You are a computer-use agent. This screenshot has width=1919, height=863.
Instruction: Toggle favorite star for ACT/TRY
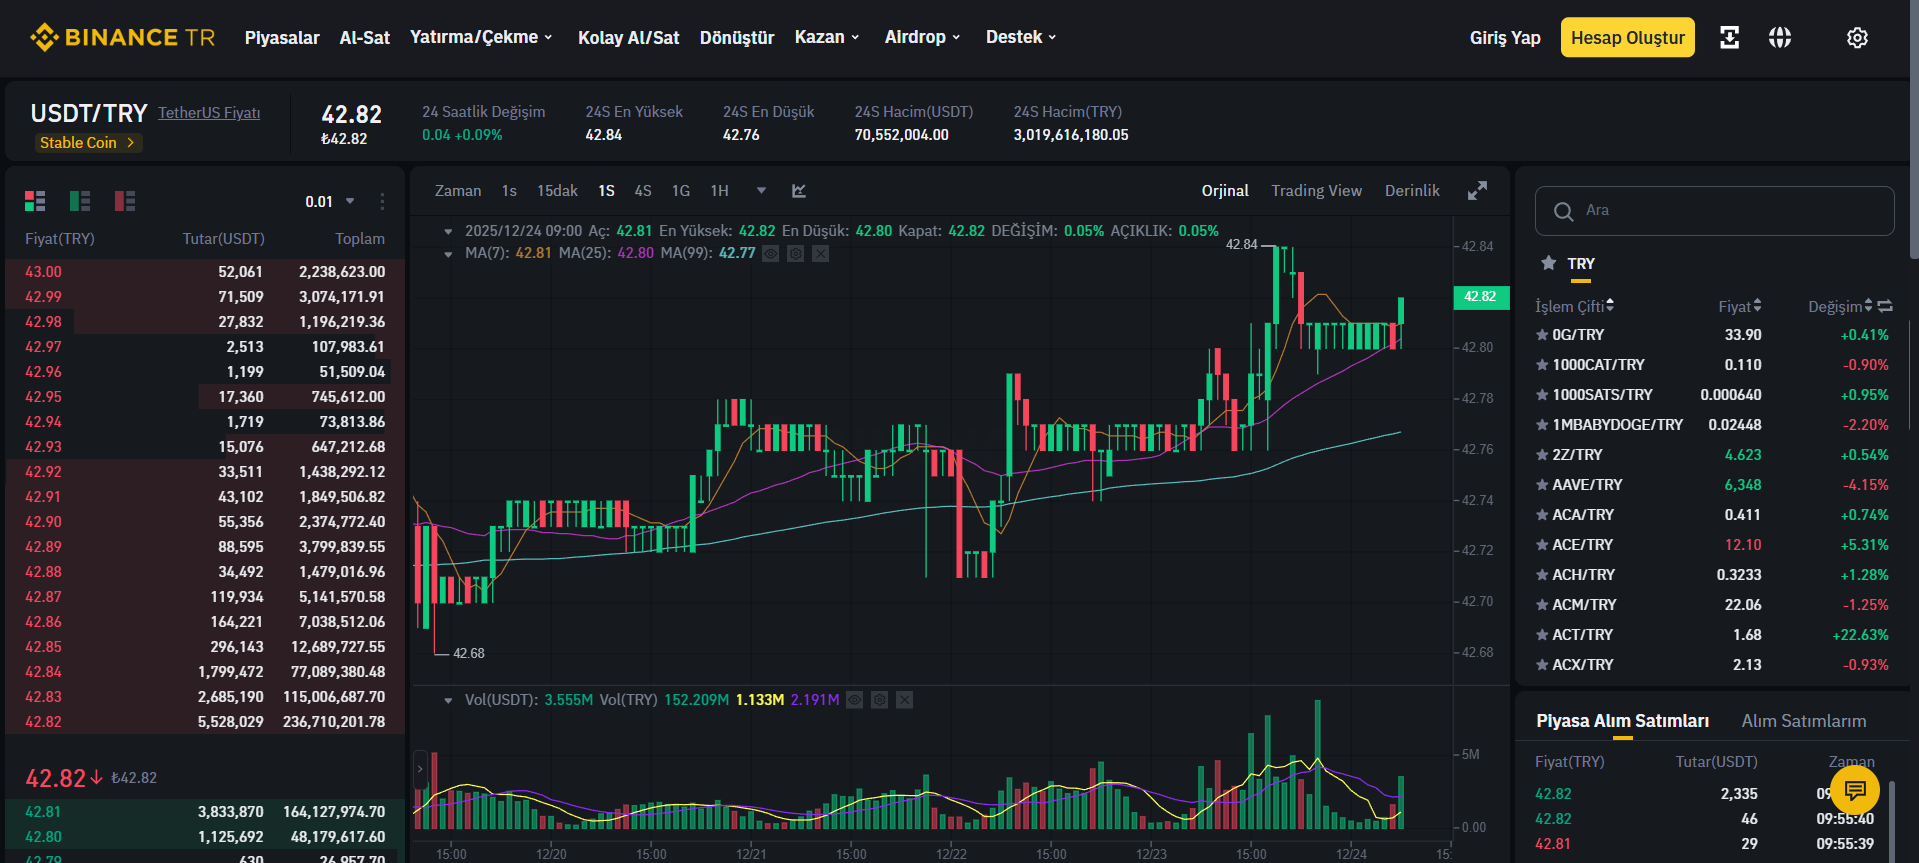click(x=1542, y=635)
